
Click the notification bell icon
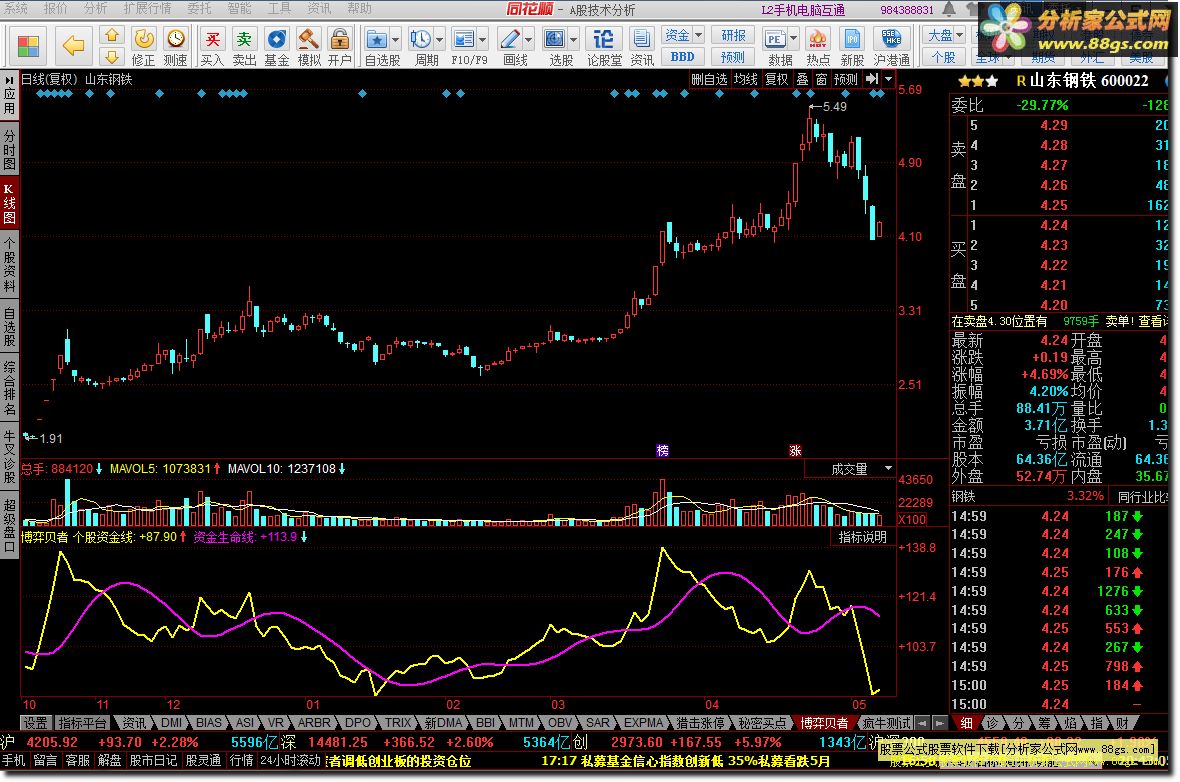pyautogui.click(x=949, y=9)
